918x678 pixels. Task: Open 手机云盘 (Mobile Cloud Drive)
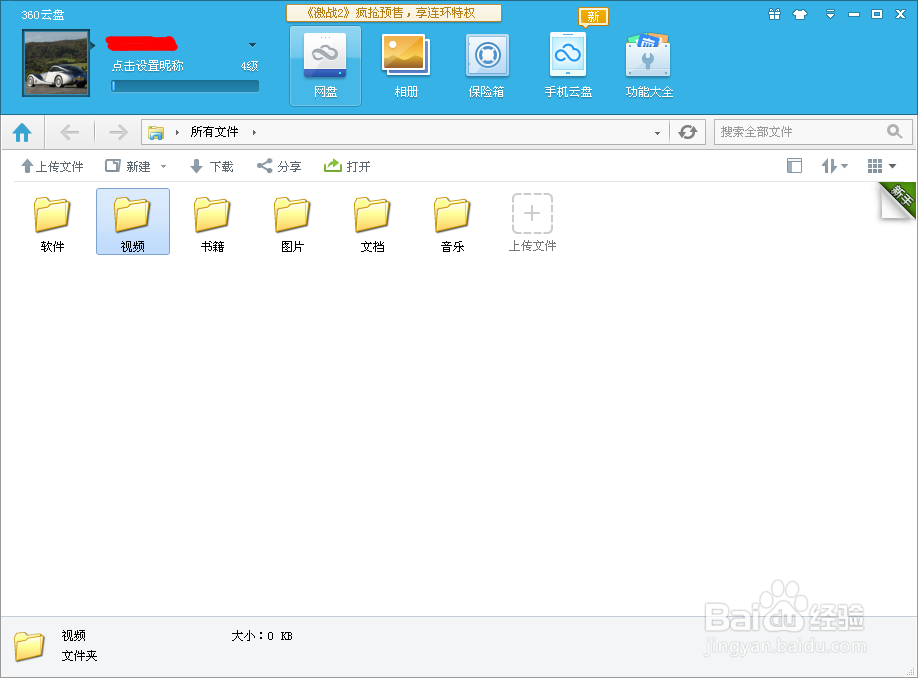click(567, 62)
